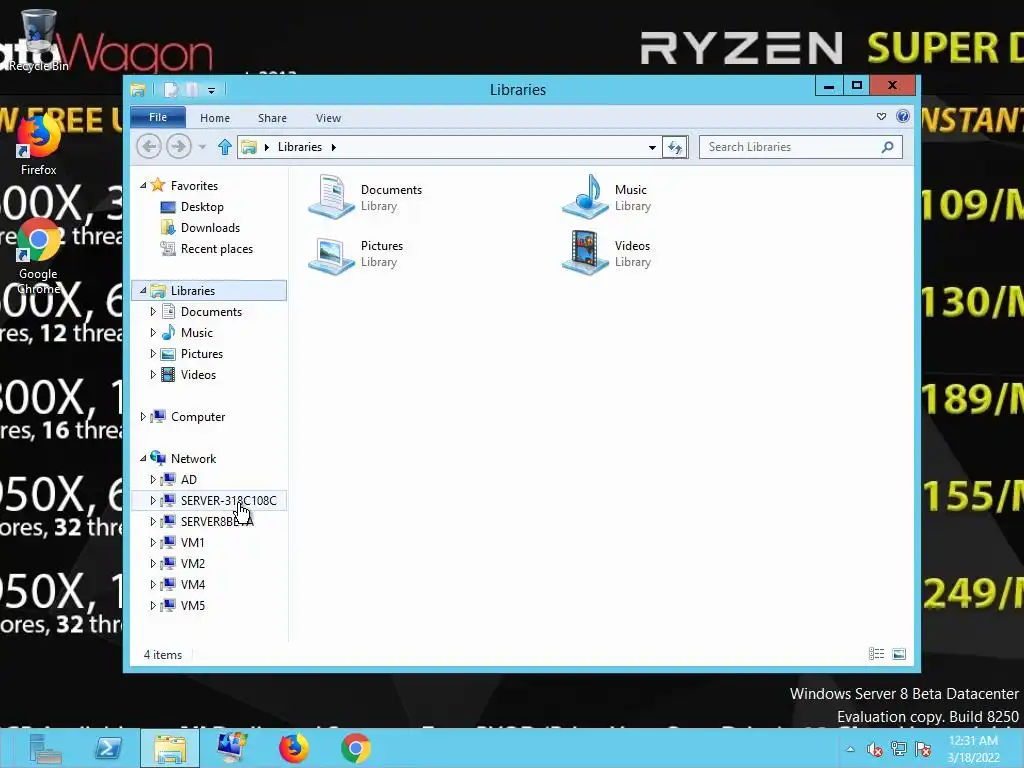
Task: Select SERVER8BETA network computer
Action: pos(216,521)
